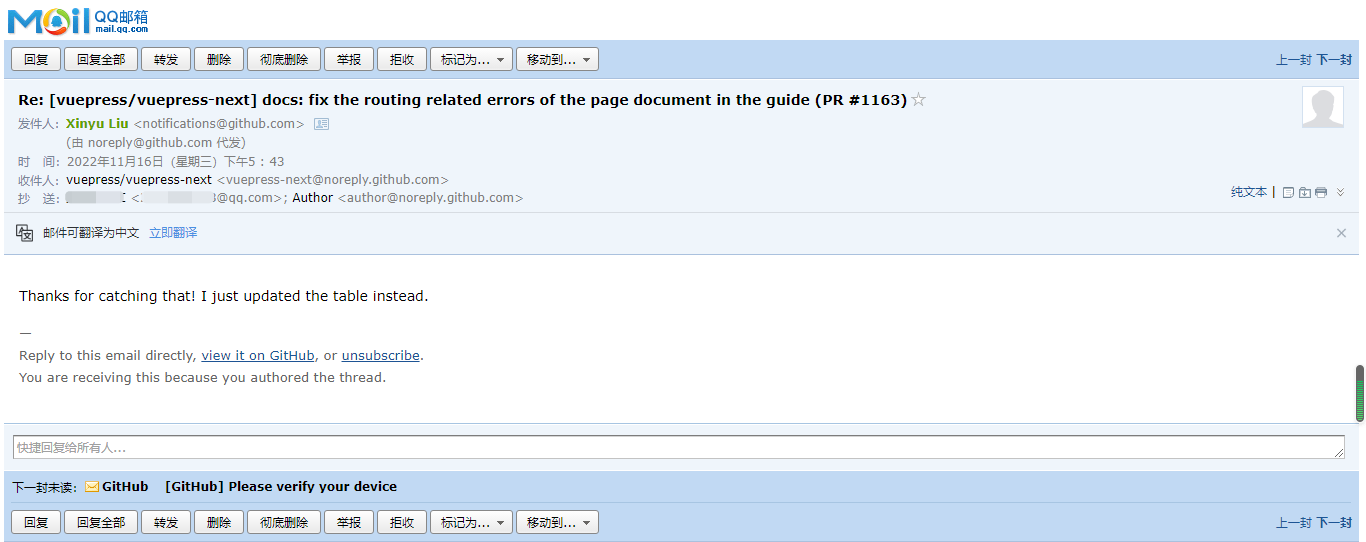The width and height of the screenshot is (1366, 542).
Task: Print the email using the printer icon
Action: click(x=1321, y=192)
